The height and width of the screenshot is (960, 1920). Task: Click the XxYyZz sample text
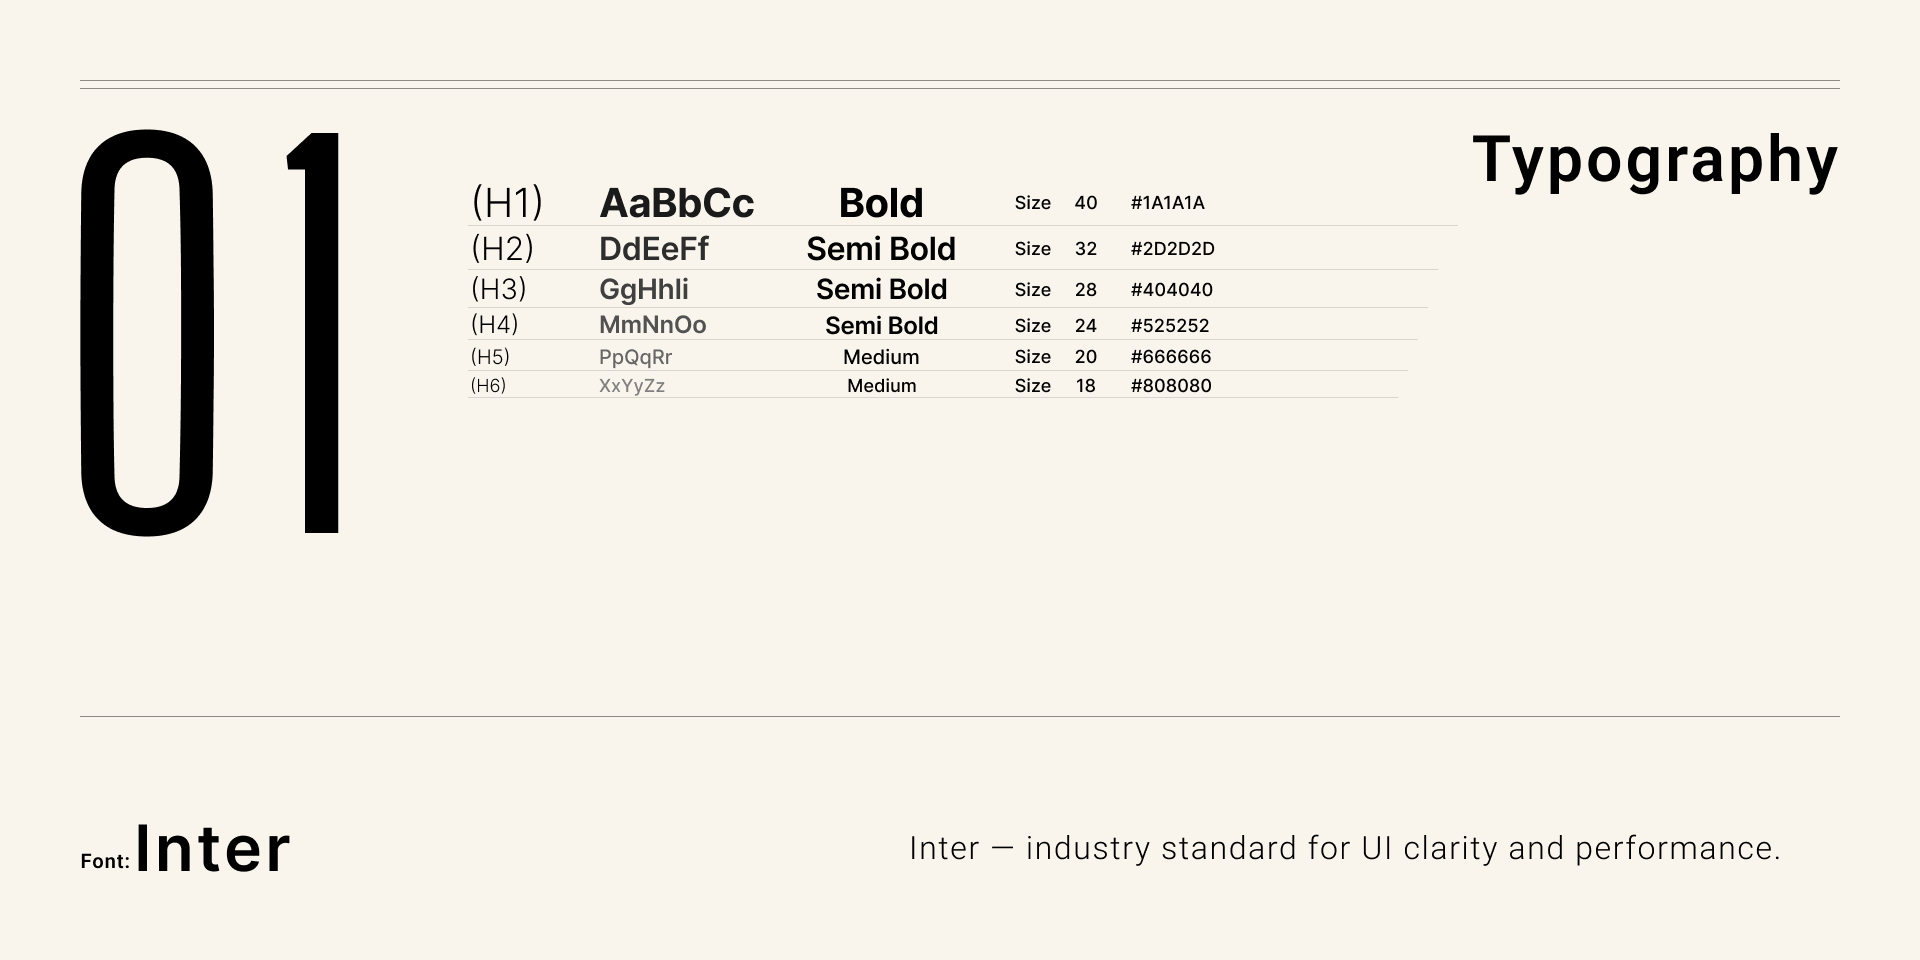(x=632, y=386)
